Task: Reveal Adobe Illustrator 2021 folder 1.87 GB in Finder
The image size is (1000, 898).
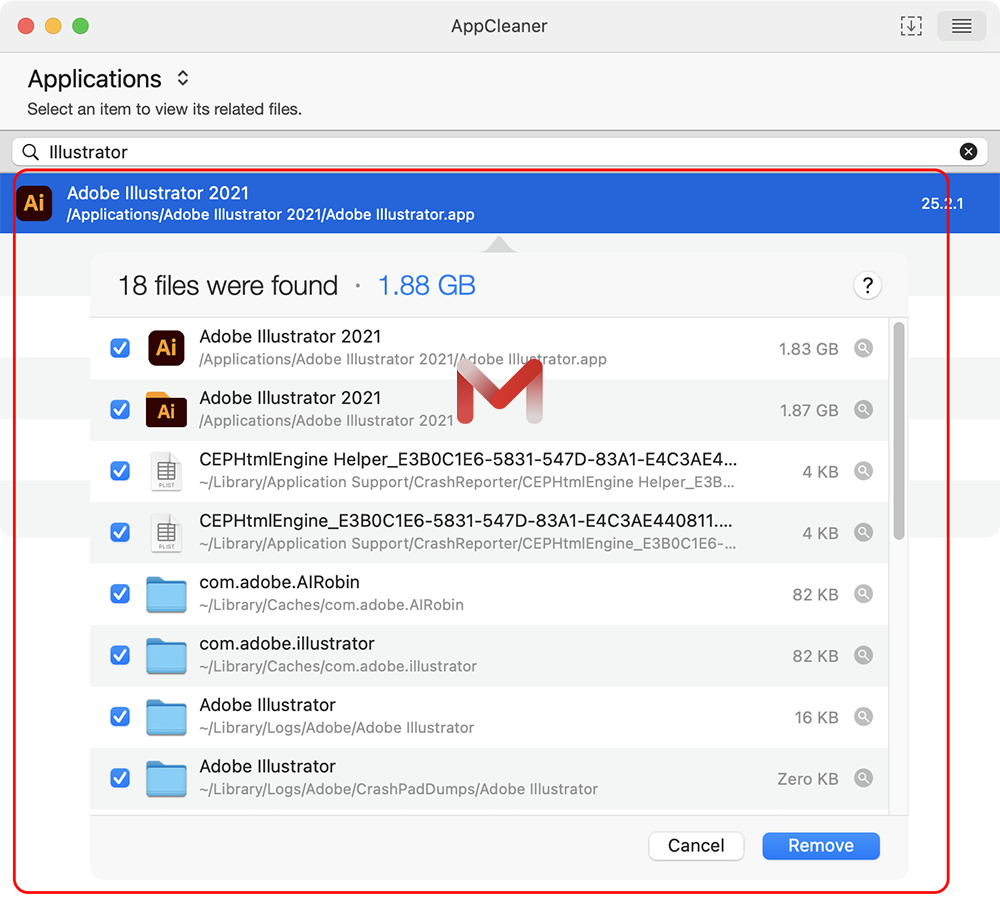Action: click(863, 409)
